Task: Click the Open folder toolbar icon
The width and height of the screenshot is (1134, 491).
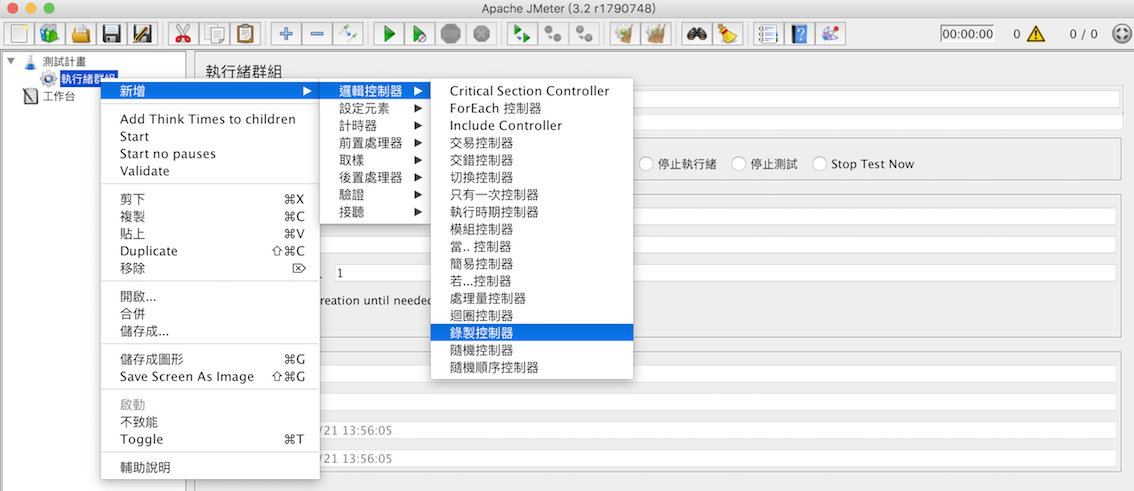Action: 81,33
